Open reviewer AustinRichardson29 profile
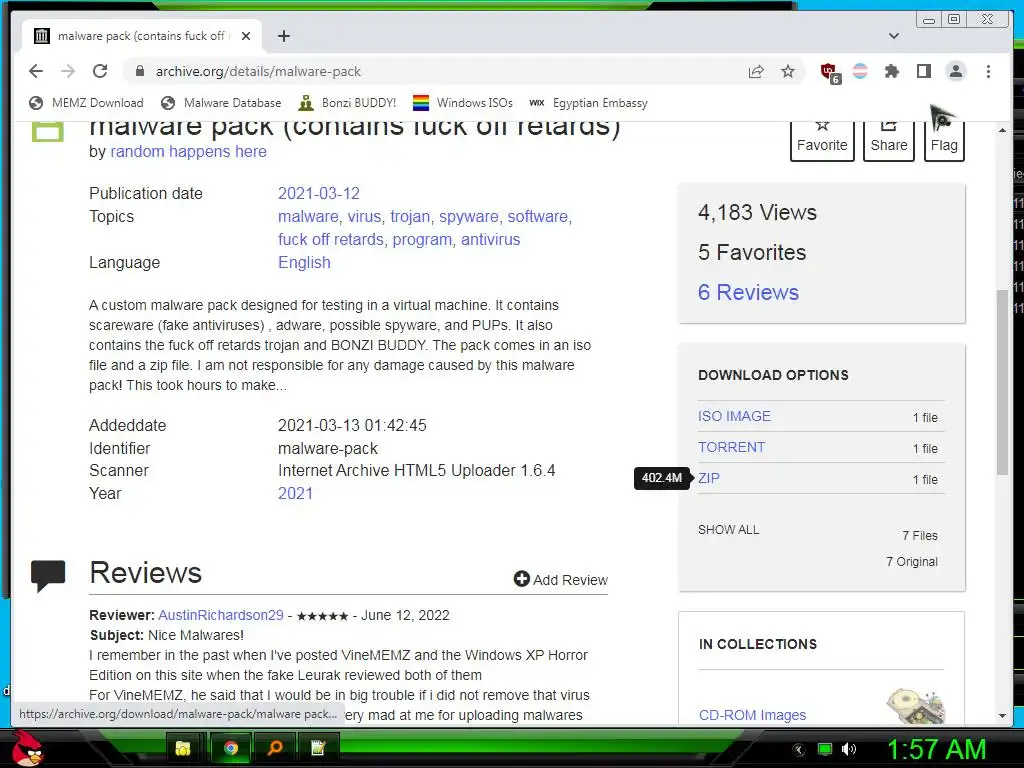1024x768 pixels. pos(221,615)
